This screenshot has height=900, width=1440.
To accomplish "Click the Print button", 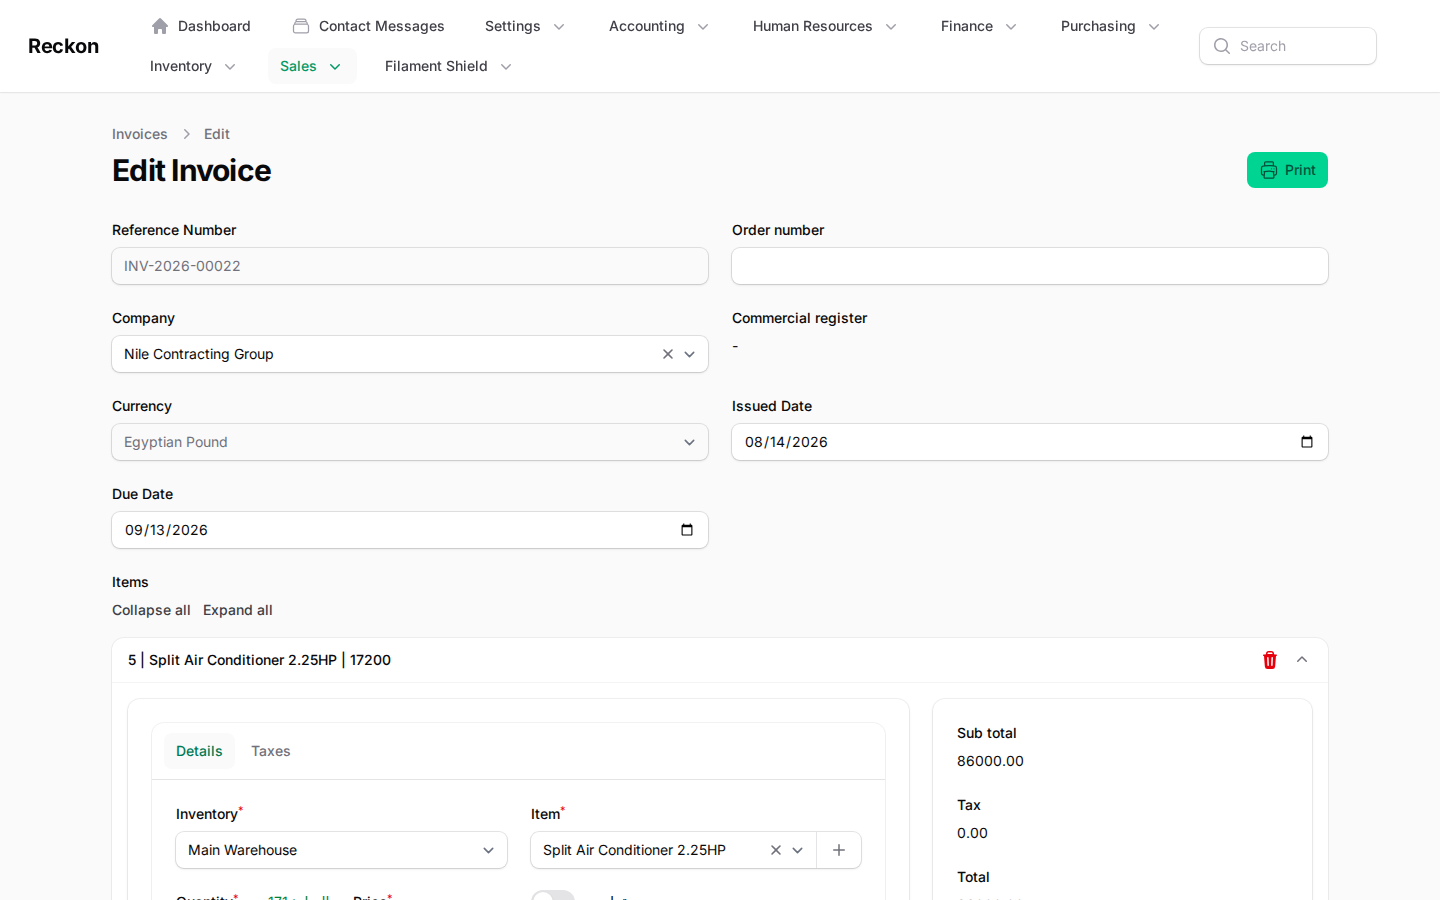I will pos(1287,170).
